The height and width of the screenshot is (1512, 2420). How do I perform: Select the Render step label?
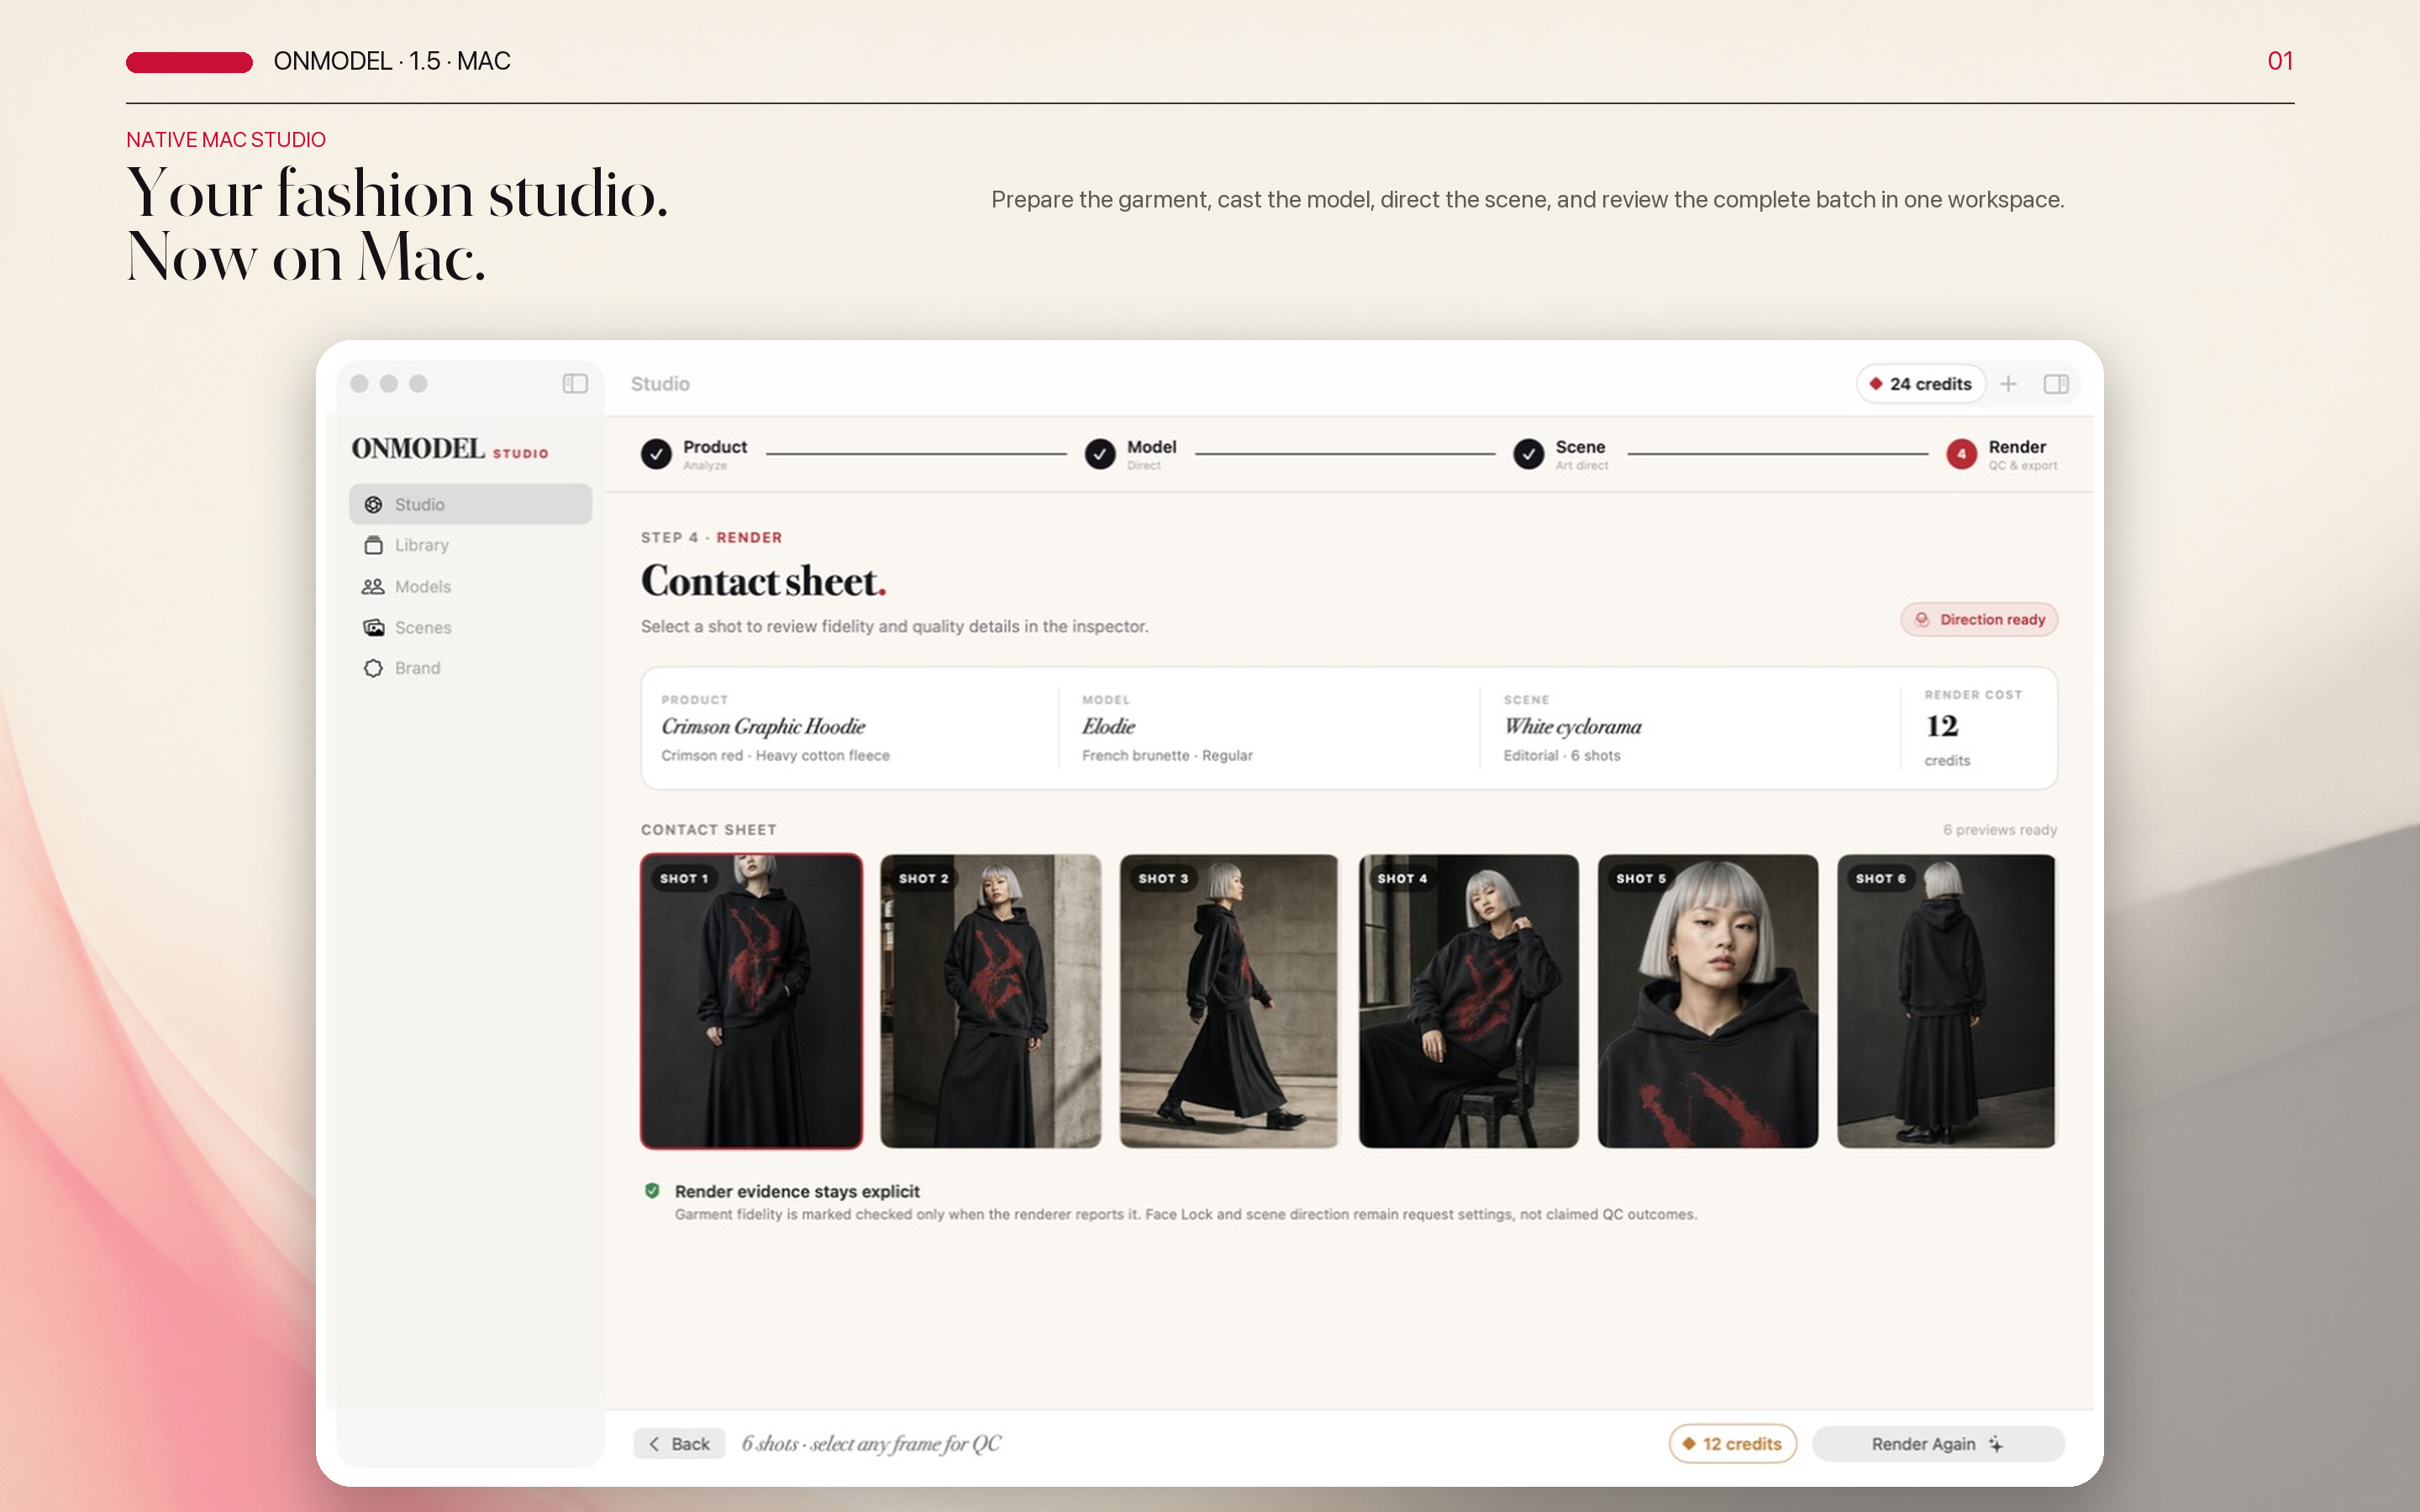click(2017, 447)
